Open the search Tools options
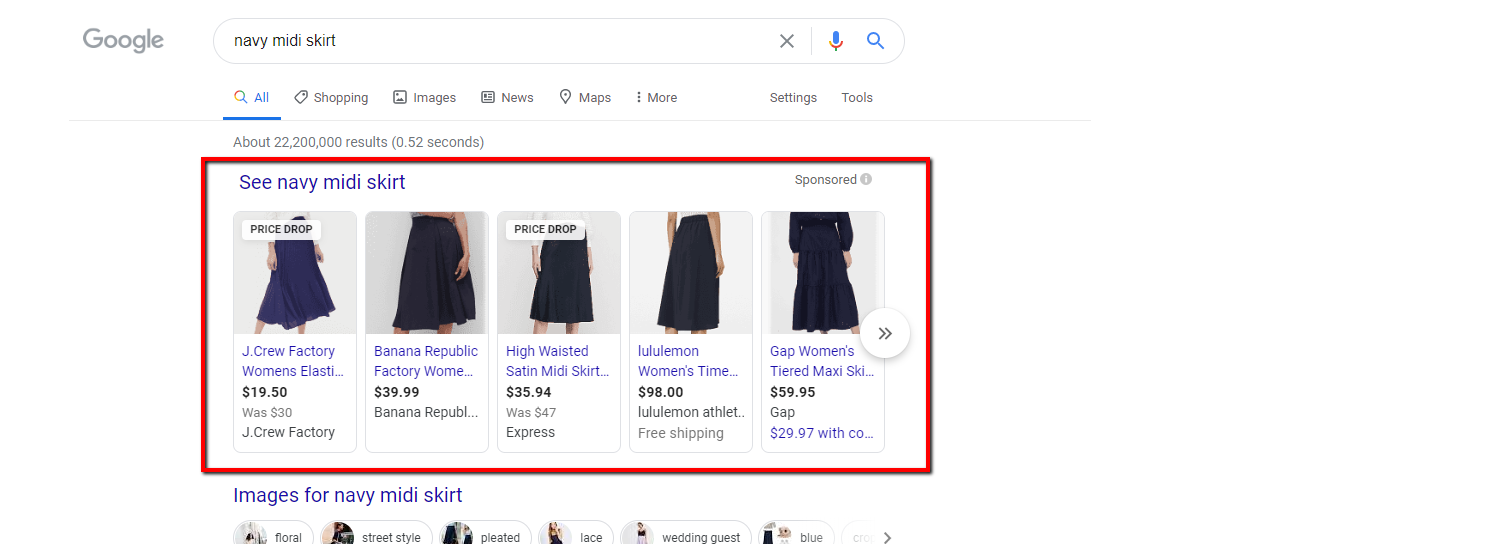This screenshot has height=544, width=1510. pos(857,98)
